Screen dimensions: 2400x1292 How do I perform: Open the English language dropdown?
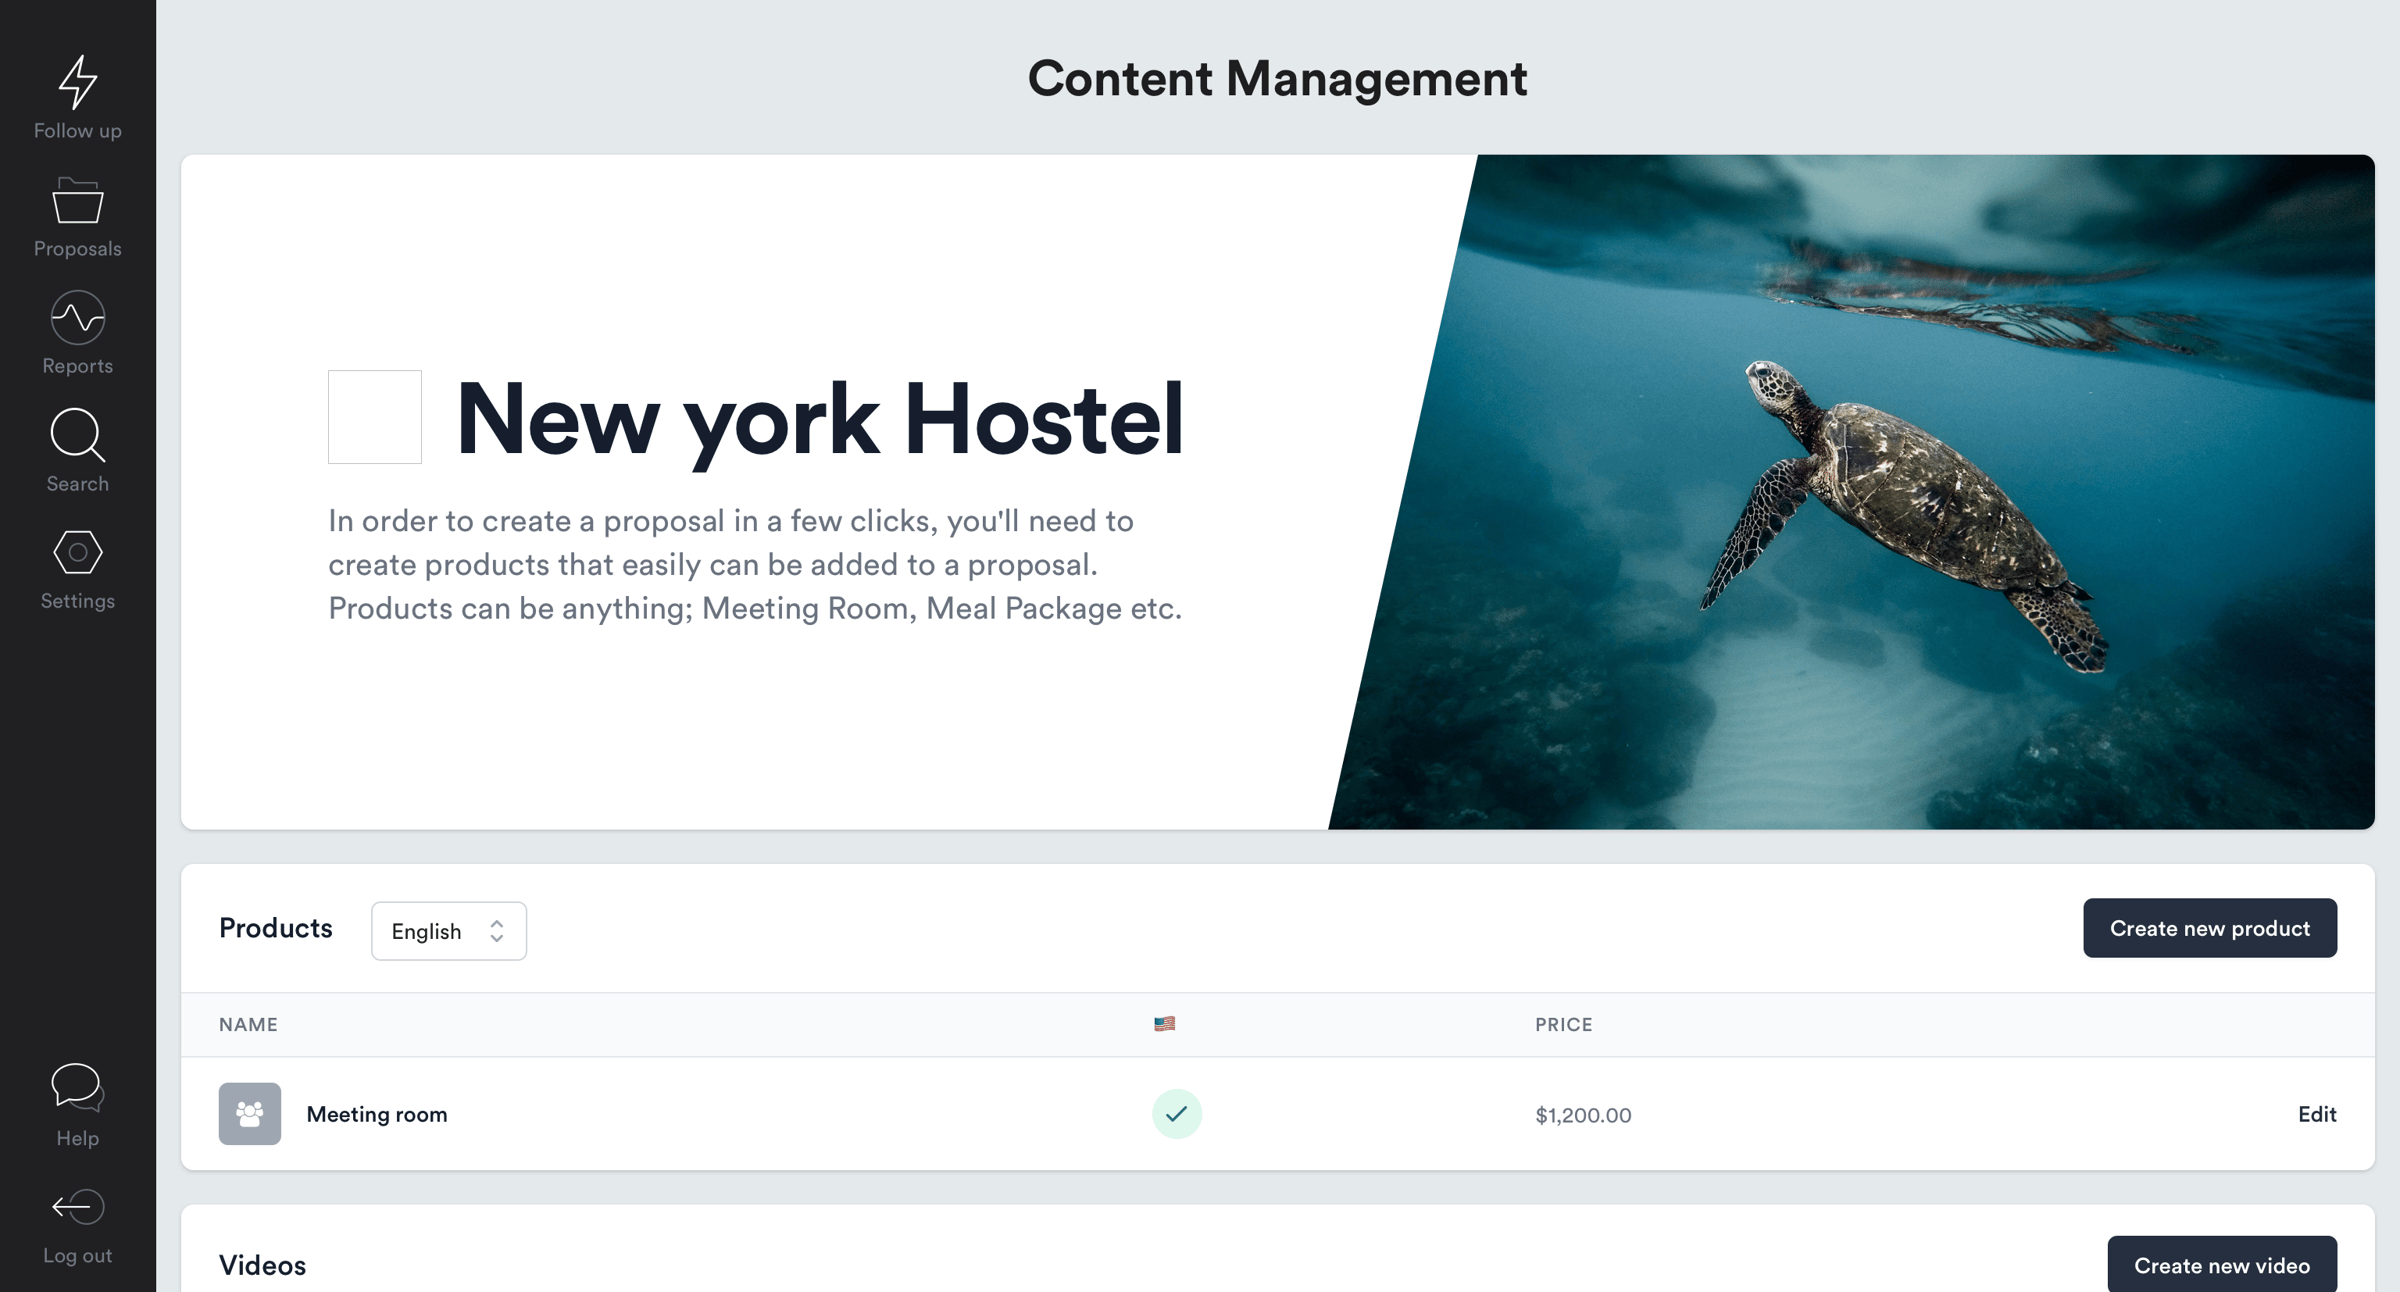(x=449, y=931)
